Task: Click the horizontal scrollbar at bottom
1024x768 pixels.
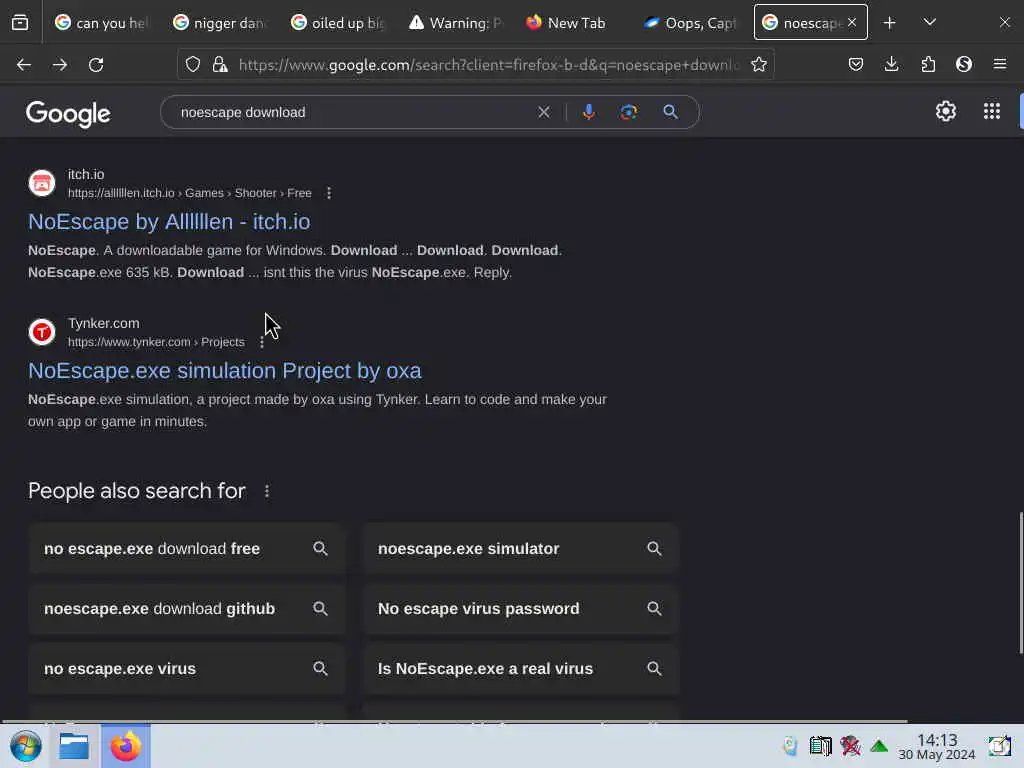Action: click(x=455, y=722)
